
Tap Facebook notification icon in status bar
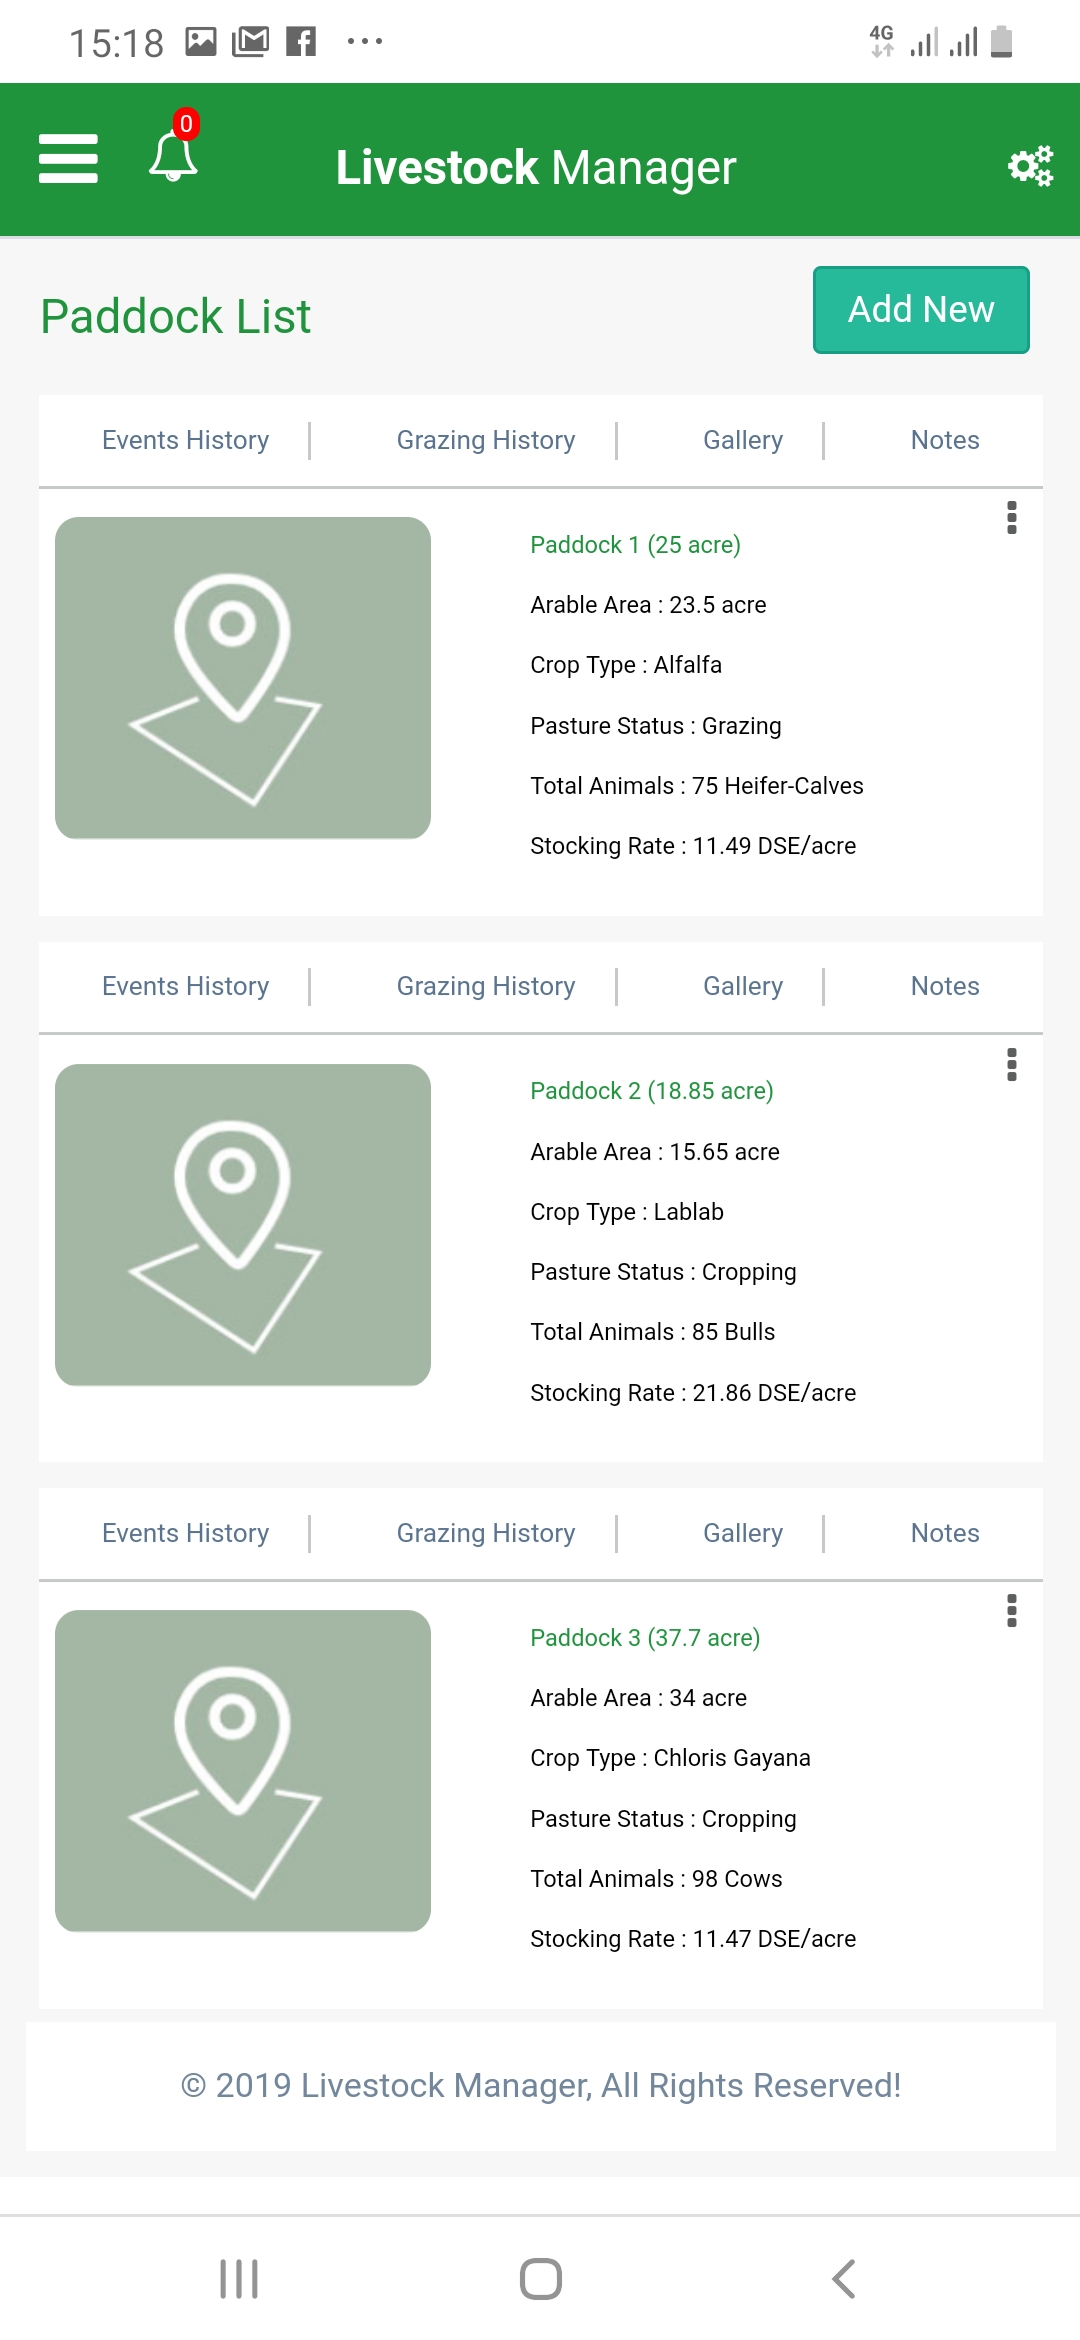tap(301, 41)
